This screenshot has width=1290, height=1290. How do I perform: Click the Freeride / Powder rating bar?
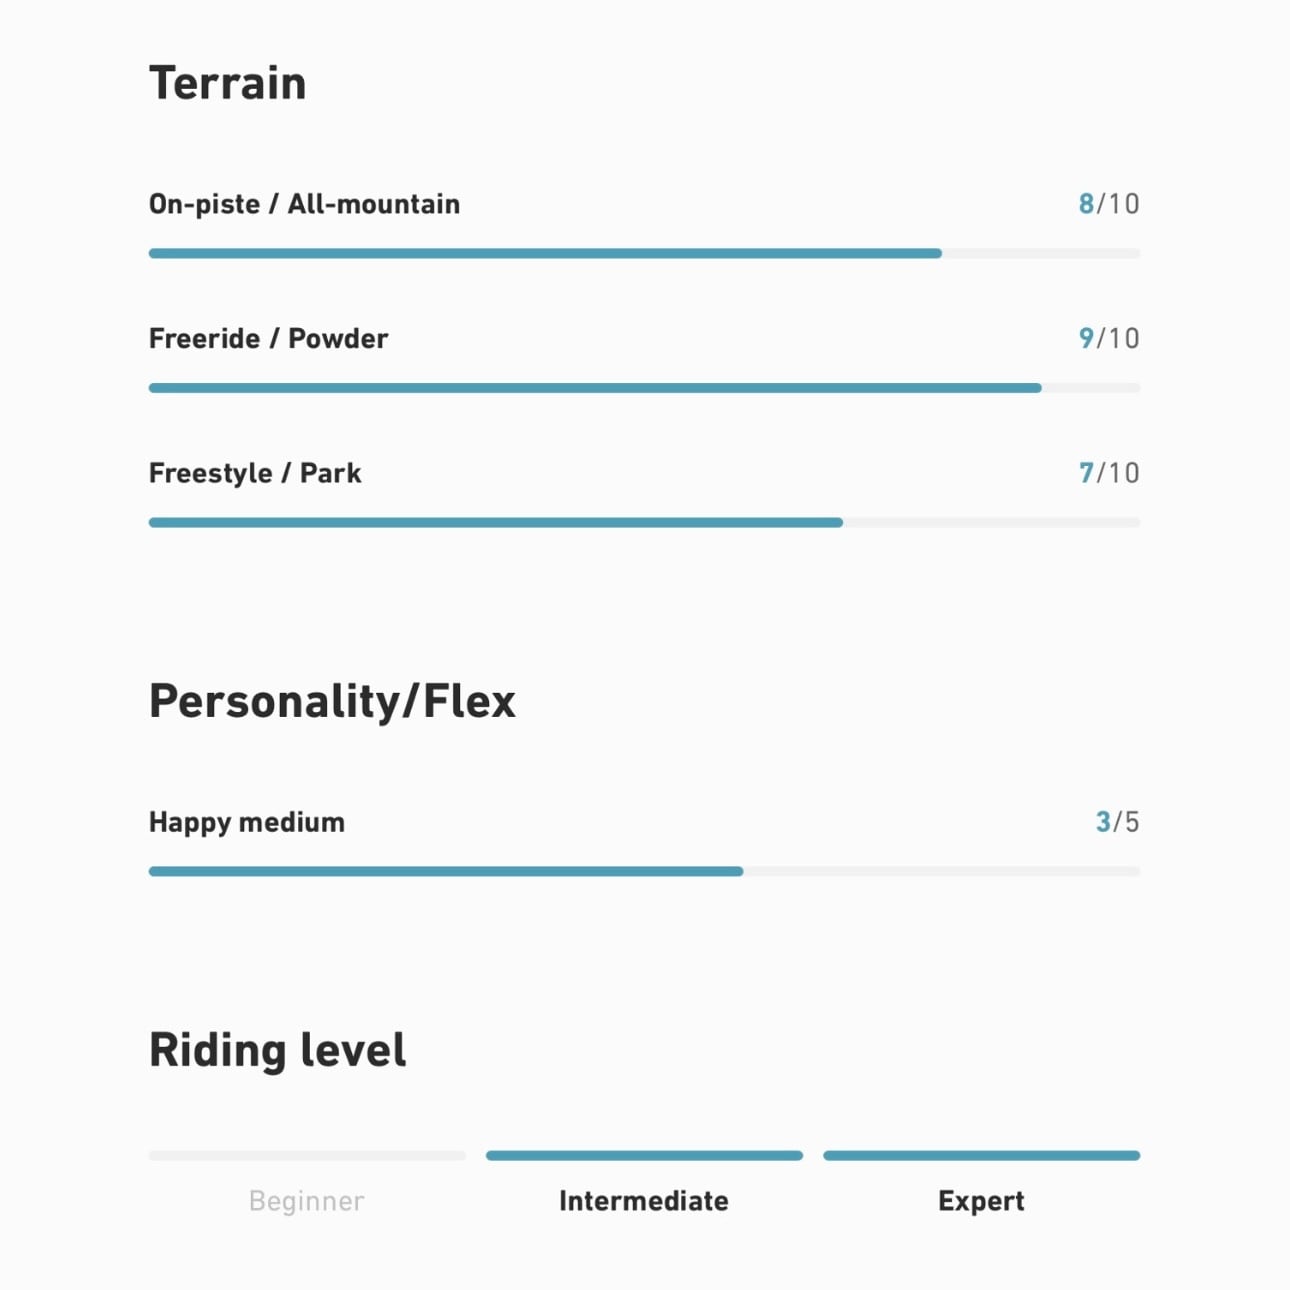(644, 388)
